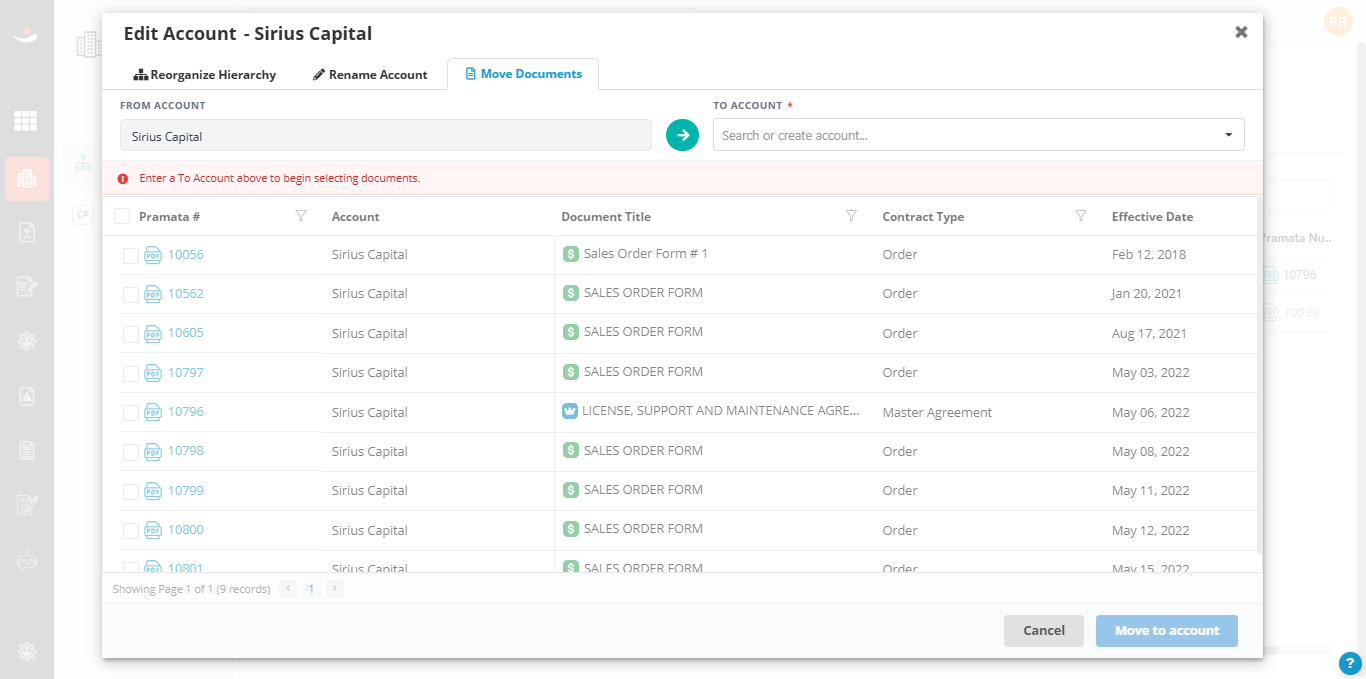Open the highlighted accounts building sidebar icon

point(27,179)
